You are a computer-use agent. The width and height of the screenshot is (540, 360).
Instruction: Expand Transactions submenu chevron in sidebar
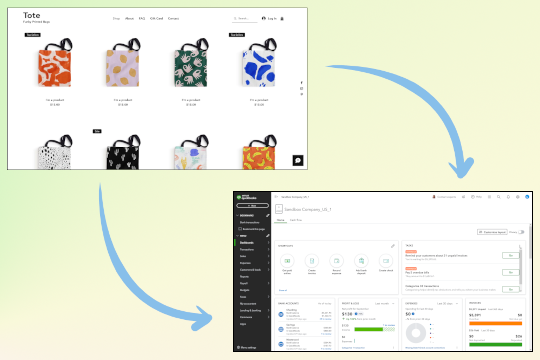(268, 249)
